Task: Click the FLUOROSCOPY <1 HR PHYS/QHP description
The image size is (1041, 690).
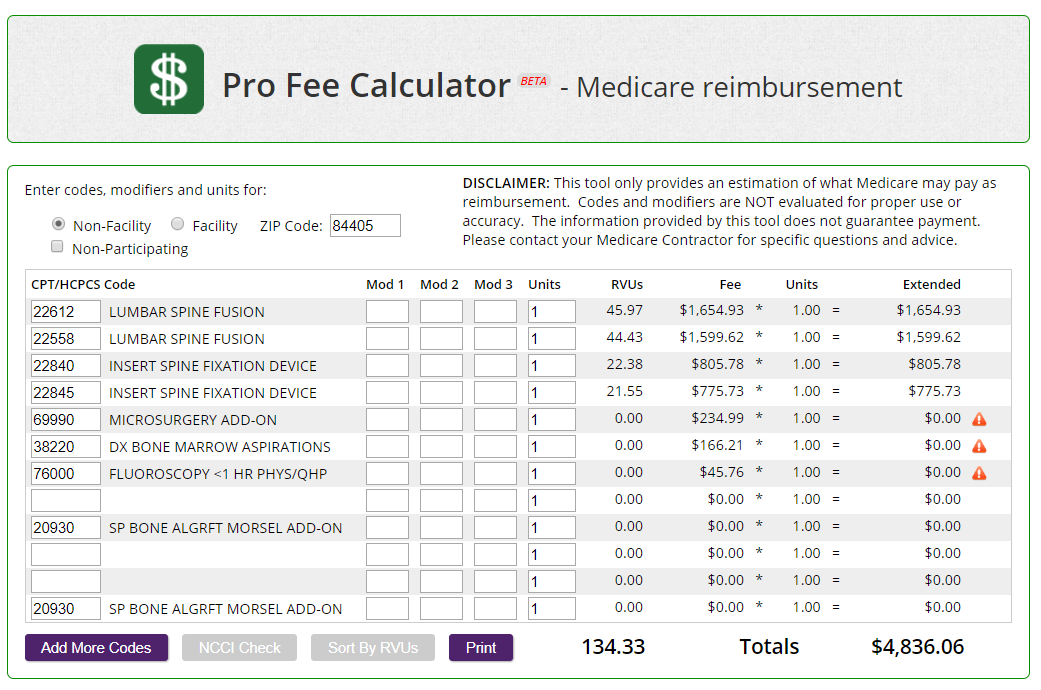Action: [x=218, y=474]
